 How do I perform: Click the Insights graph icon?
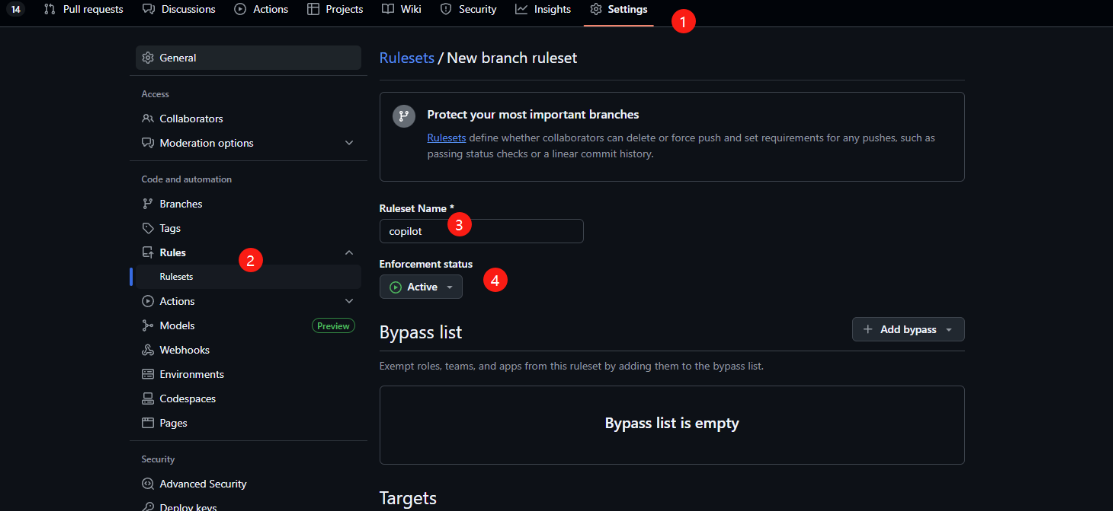[521, 9]
